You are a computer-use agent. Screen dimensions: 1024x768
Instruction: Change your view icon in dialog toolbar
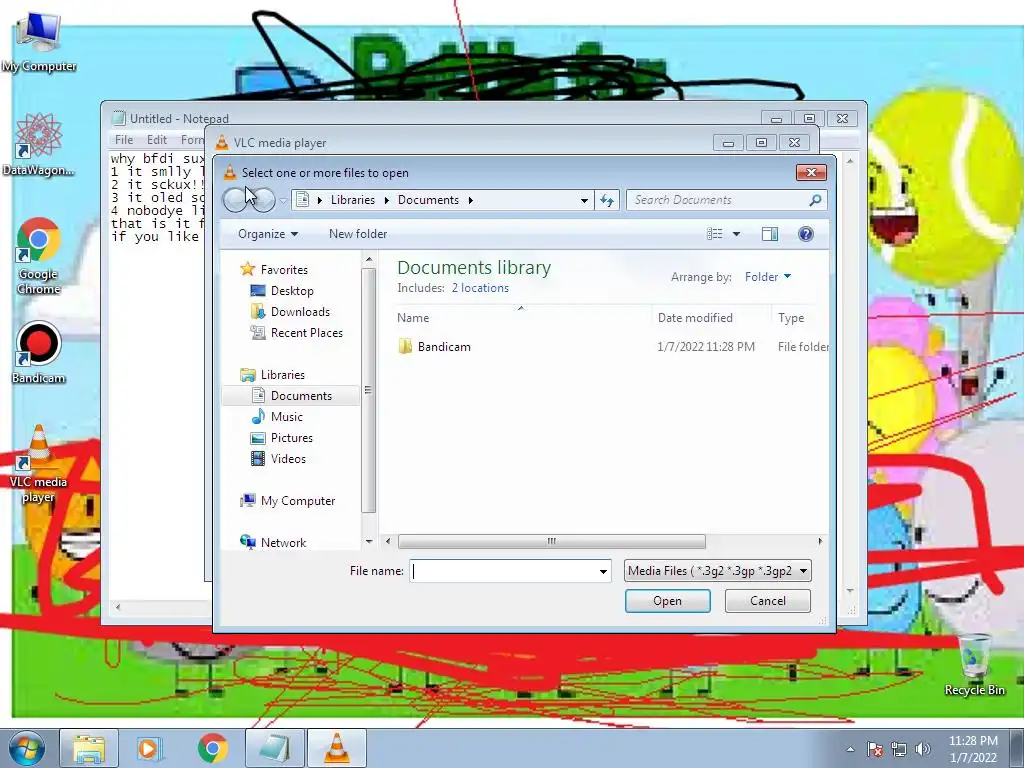(714, 234)
